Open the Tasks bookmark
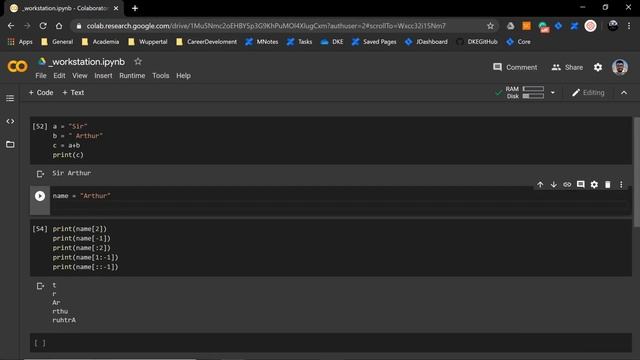 [299, 42]
